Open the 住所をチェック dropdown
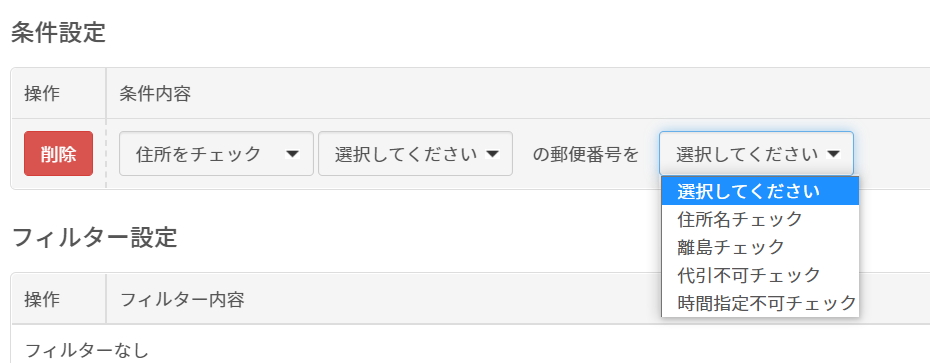Viewport: 930px width, 363px height. pos(216,154)
